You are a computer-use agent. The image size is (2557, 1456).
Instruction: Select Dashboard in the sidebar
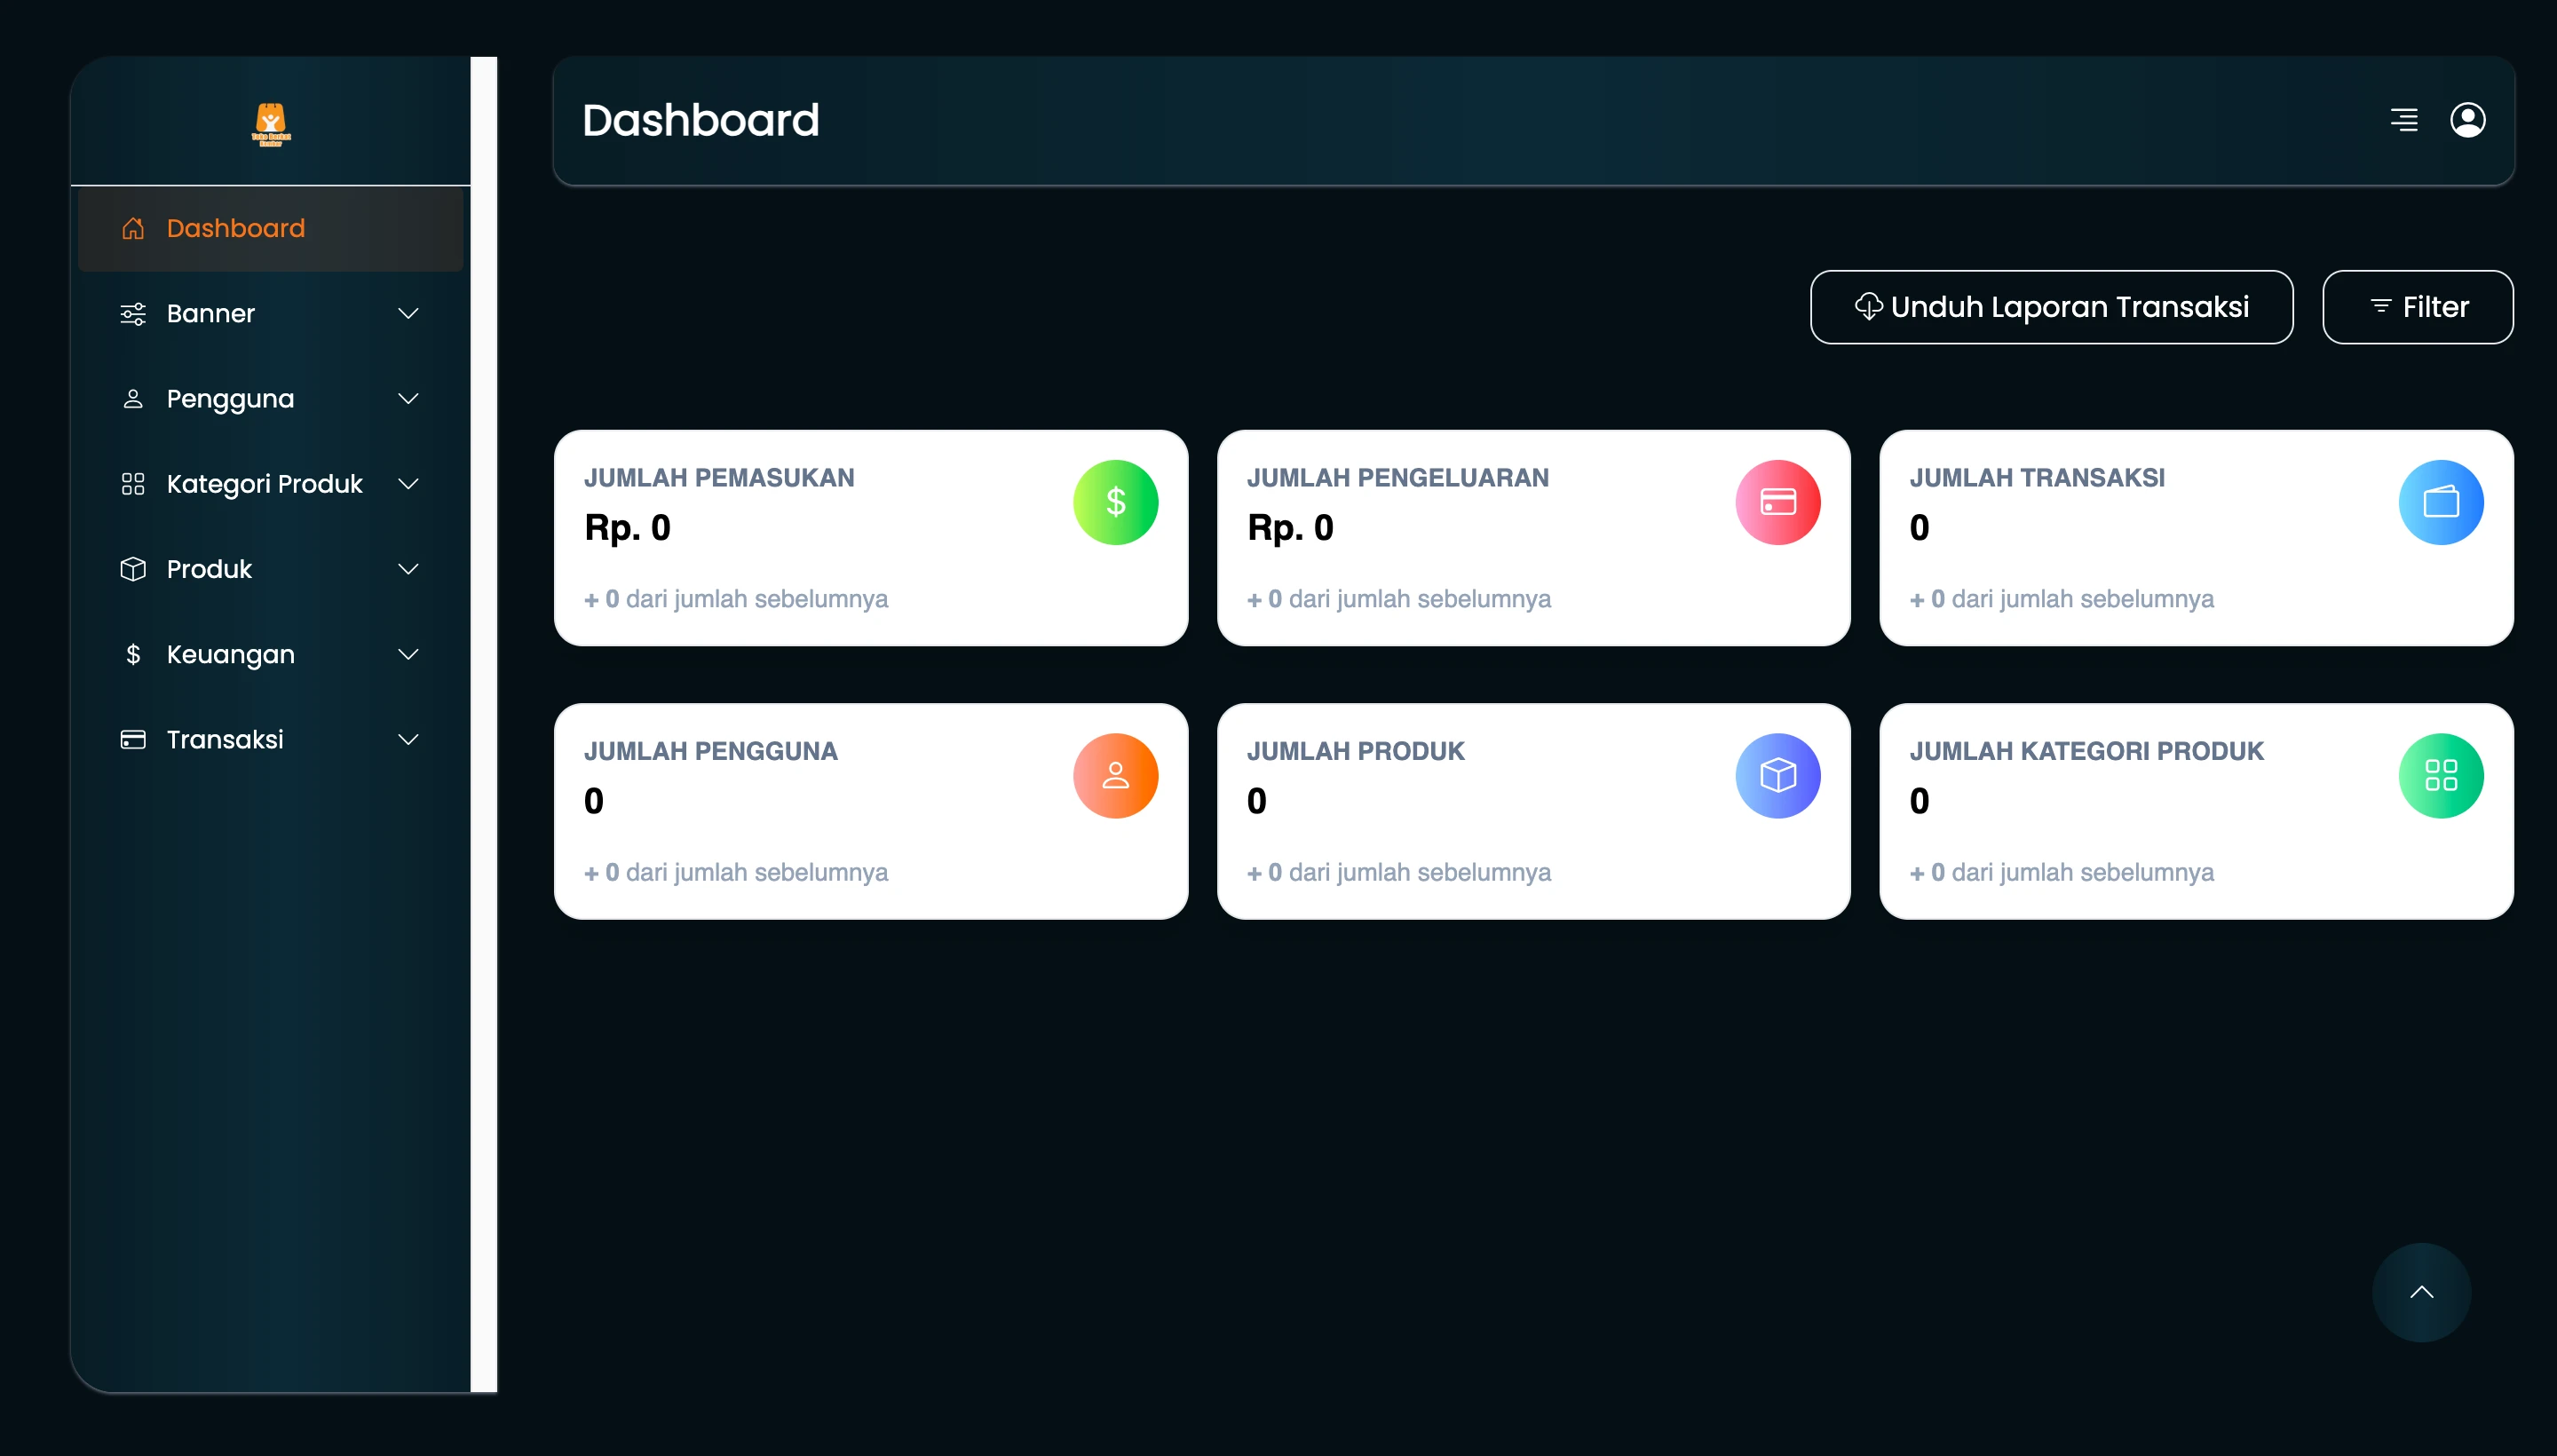[x=235, y=228]
